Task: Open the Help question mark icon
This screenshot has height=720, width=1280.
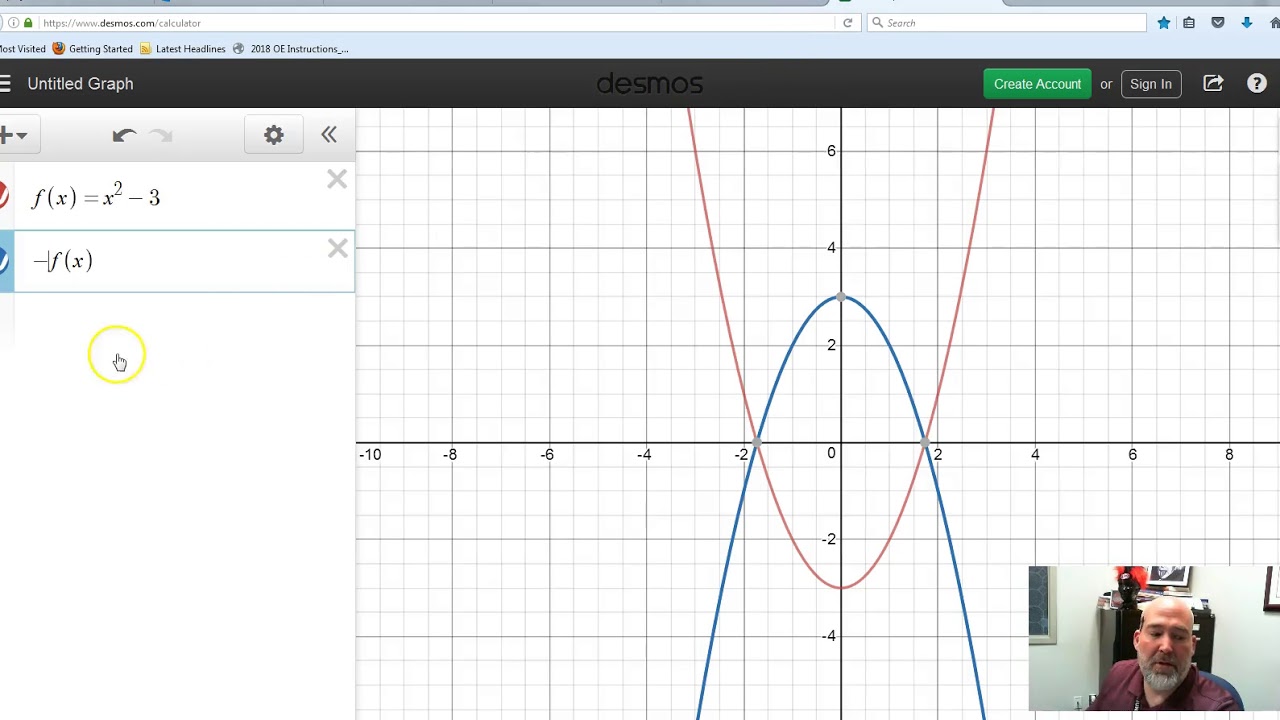Action: coord(1257,84)
